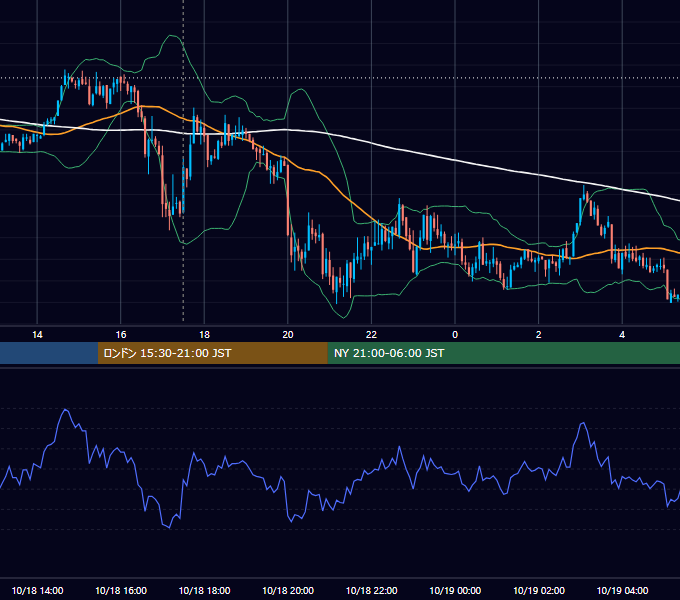The image size is (680, 600).
Task: Click the 20 hour axis label
Action: point(288,335)
